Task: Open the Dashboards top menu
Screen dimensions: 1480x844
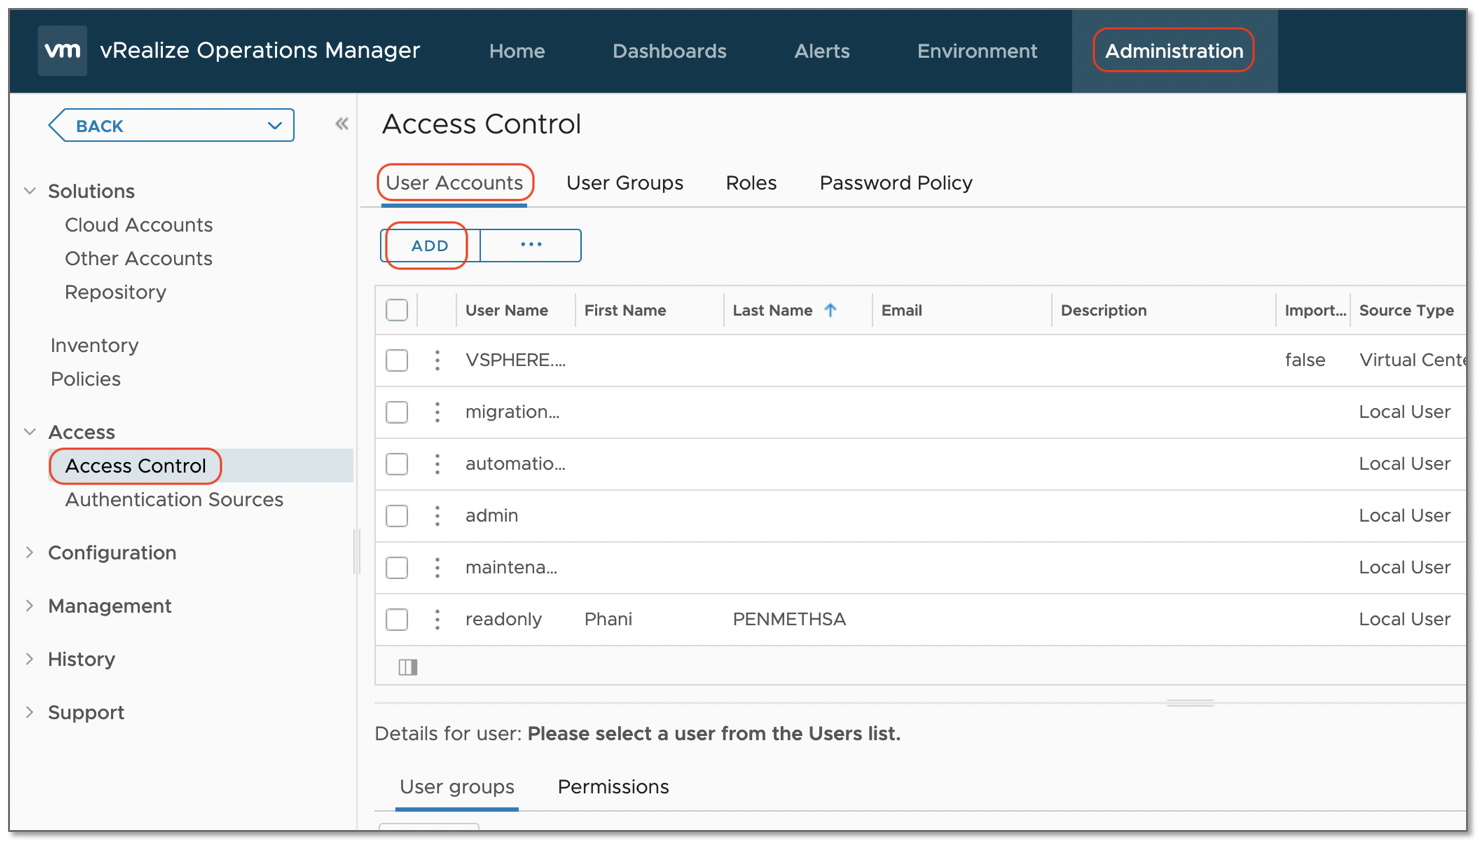Action: (669, 51)
